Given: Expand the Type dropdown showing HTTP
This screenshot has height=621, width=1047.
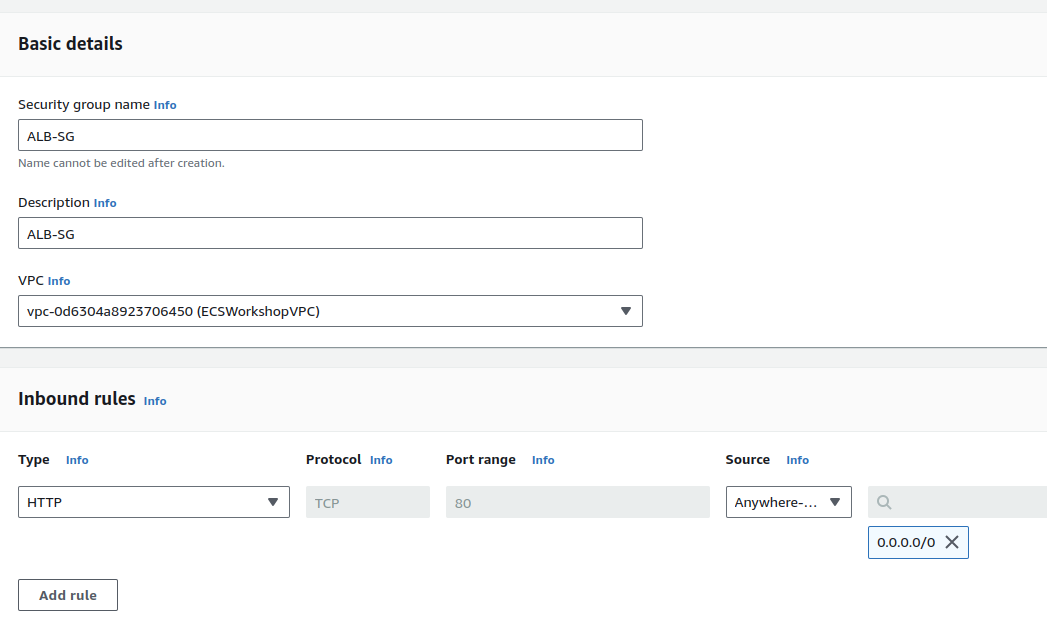Looking at the screenshot, I should [154, 502].
